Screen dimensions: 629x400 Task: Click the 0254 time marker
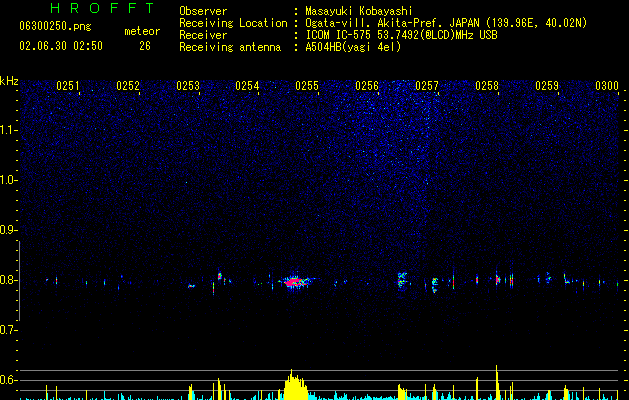pyautogui.click(x=247, y=86)
